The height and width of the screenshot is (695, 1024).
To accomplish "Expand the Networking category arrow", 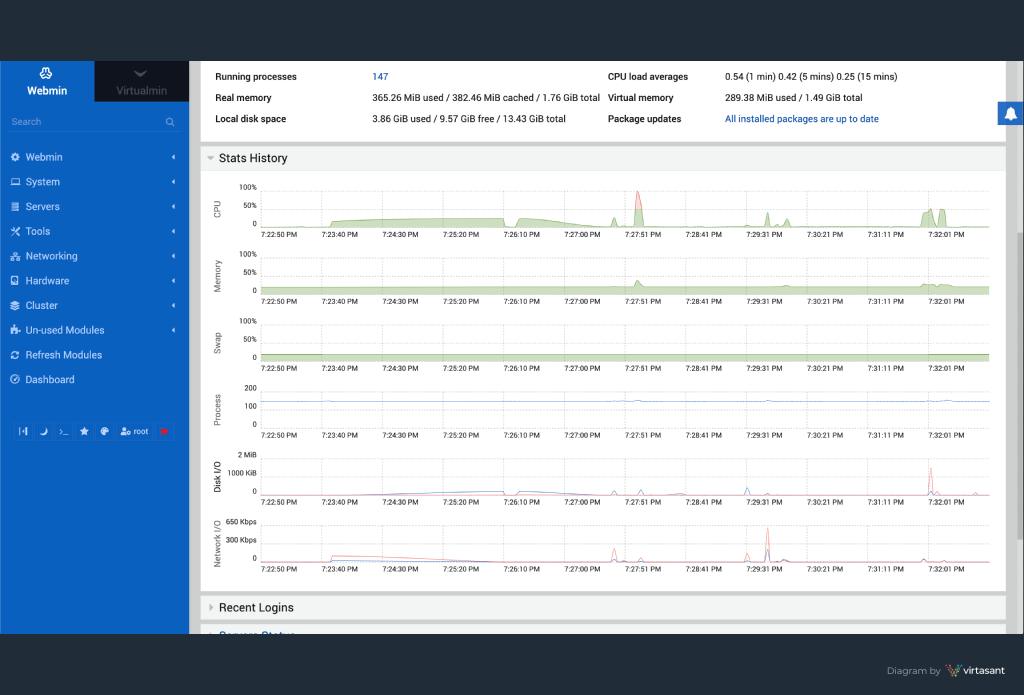I will 173,256.
